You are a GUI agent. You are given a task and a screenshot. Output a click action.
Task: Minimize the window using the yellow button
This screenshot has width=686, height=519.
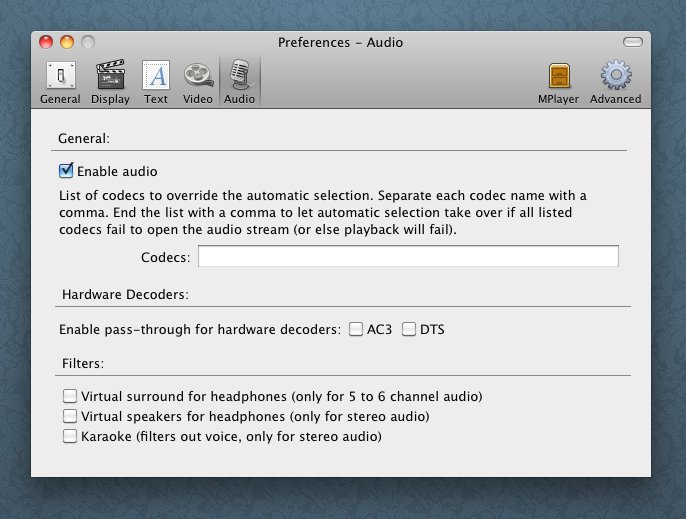[67, 42]
